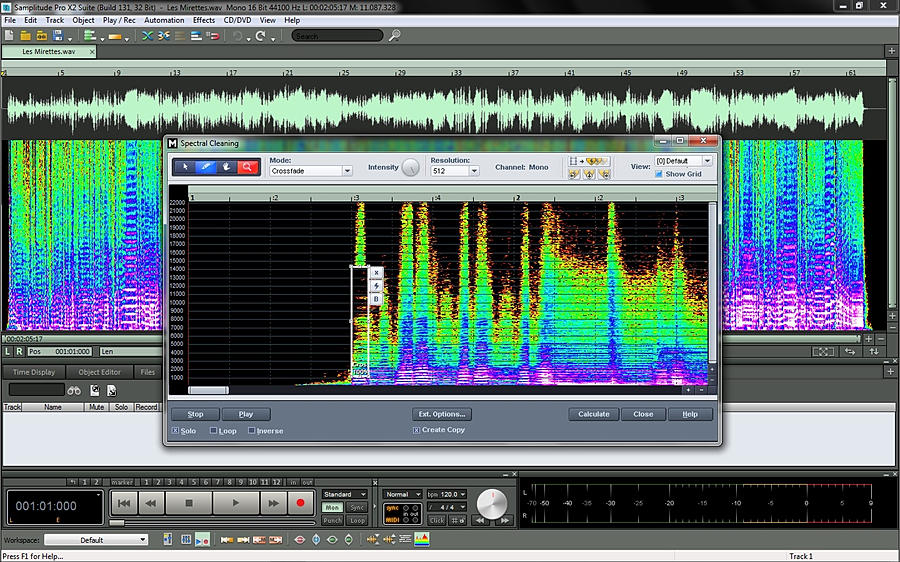
Task: Open the mixer icon in bottom toolbar
Action: (x=186, y=540)
